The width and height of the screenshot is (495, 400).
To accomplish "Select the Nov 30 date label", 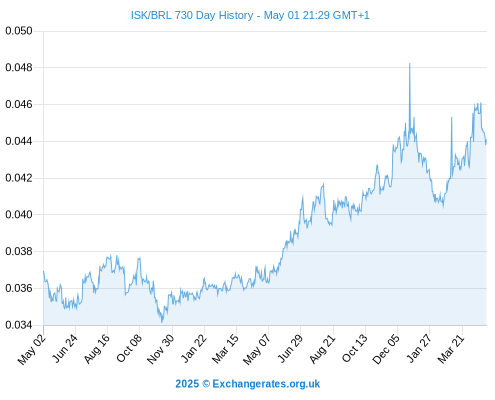I will 161,349.
